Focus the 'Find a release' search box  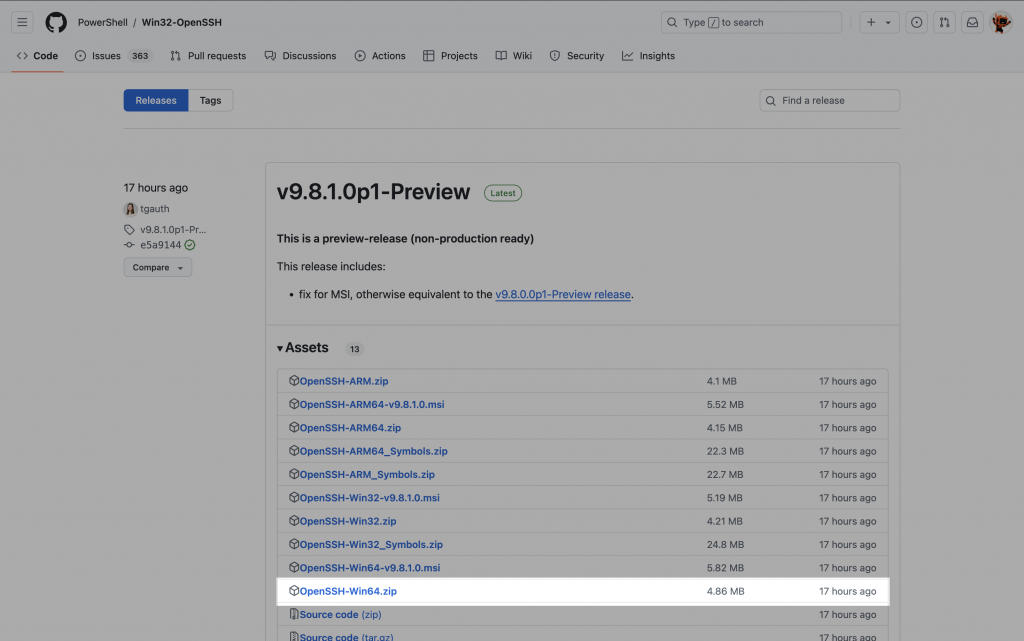829,101
